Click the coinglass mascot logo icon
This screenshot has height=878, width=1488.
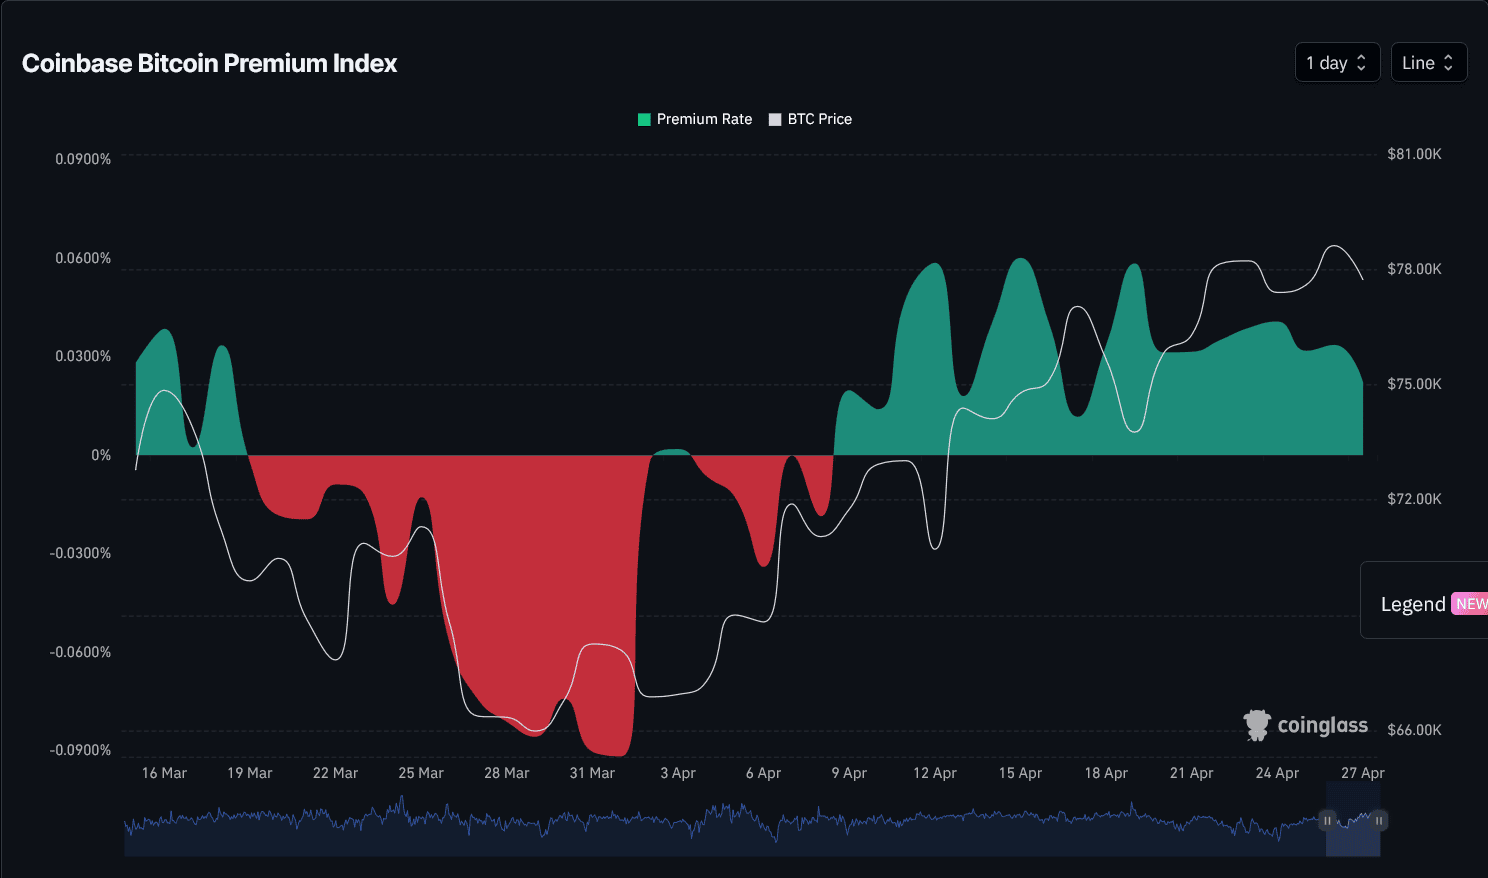click(x=1256, y=725)
